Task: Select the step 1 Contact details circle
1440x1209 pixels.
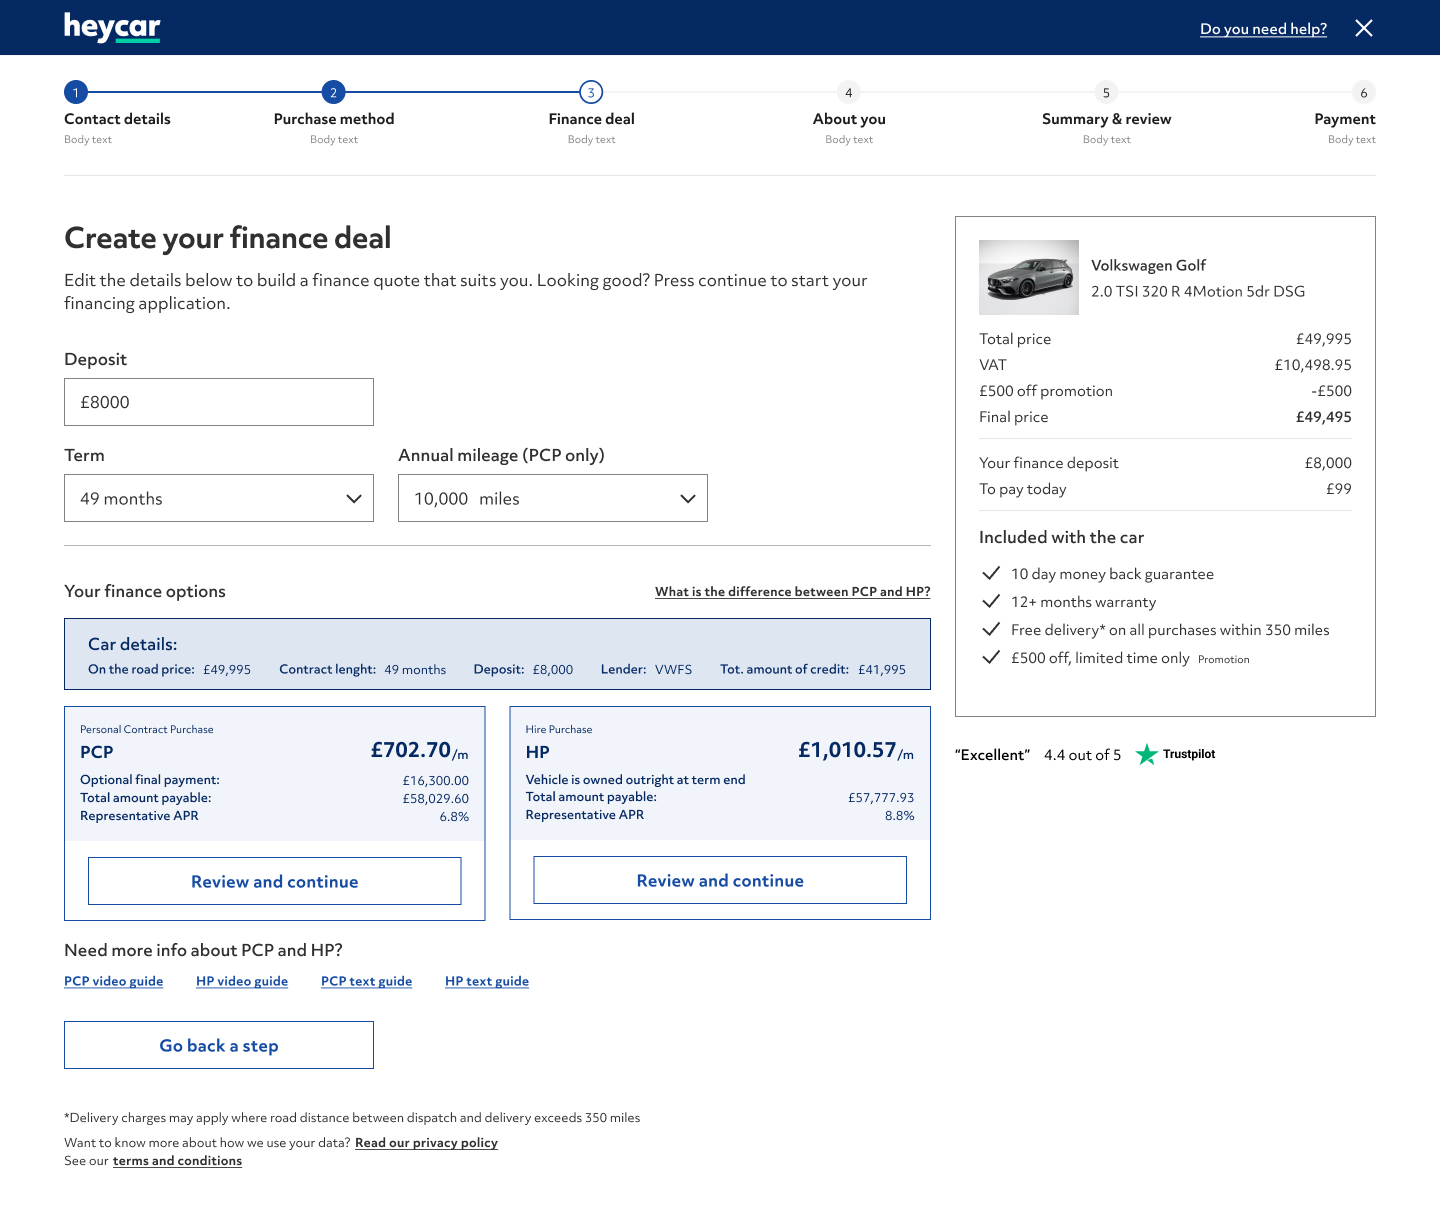Action: click(x=76, y=92)
